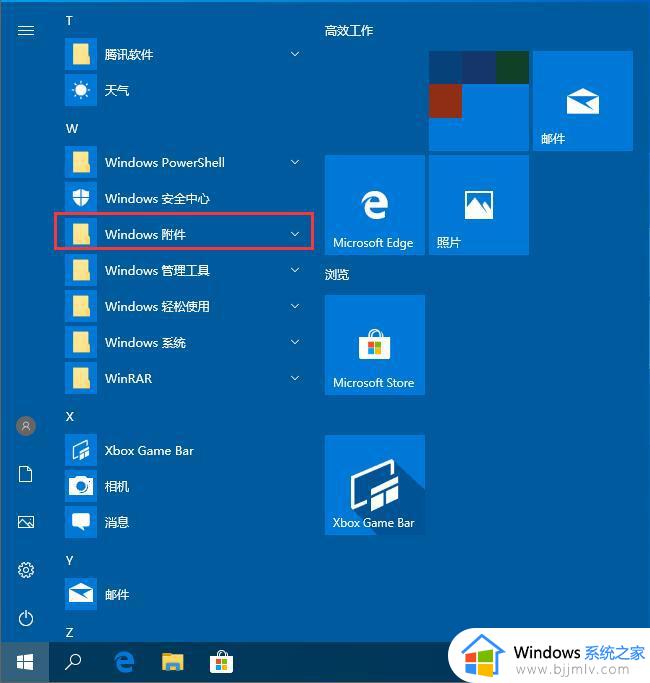Expand the Windows 附件 chevron
Screen dimensions: 650x683
tap(295, 234)
